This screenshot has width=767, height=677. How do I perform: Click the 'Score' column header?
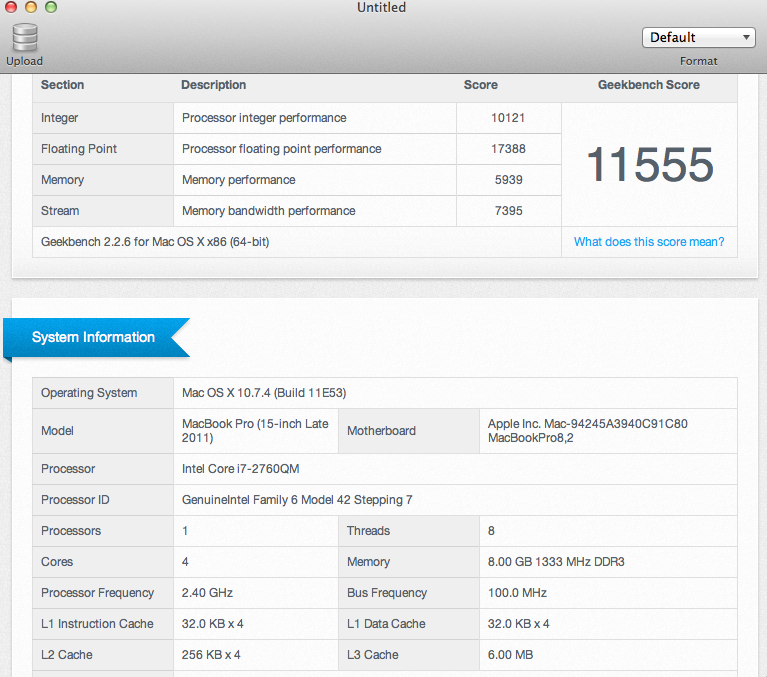(481, 85)
